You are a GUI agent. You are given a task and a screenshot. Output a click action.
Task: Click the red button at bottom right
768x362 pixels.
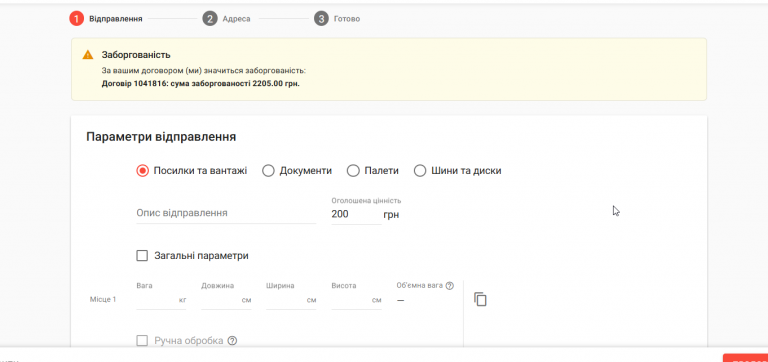[745, 358]
